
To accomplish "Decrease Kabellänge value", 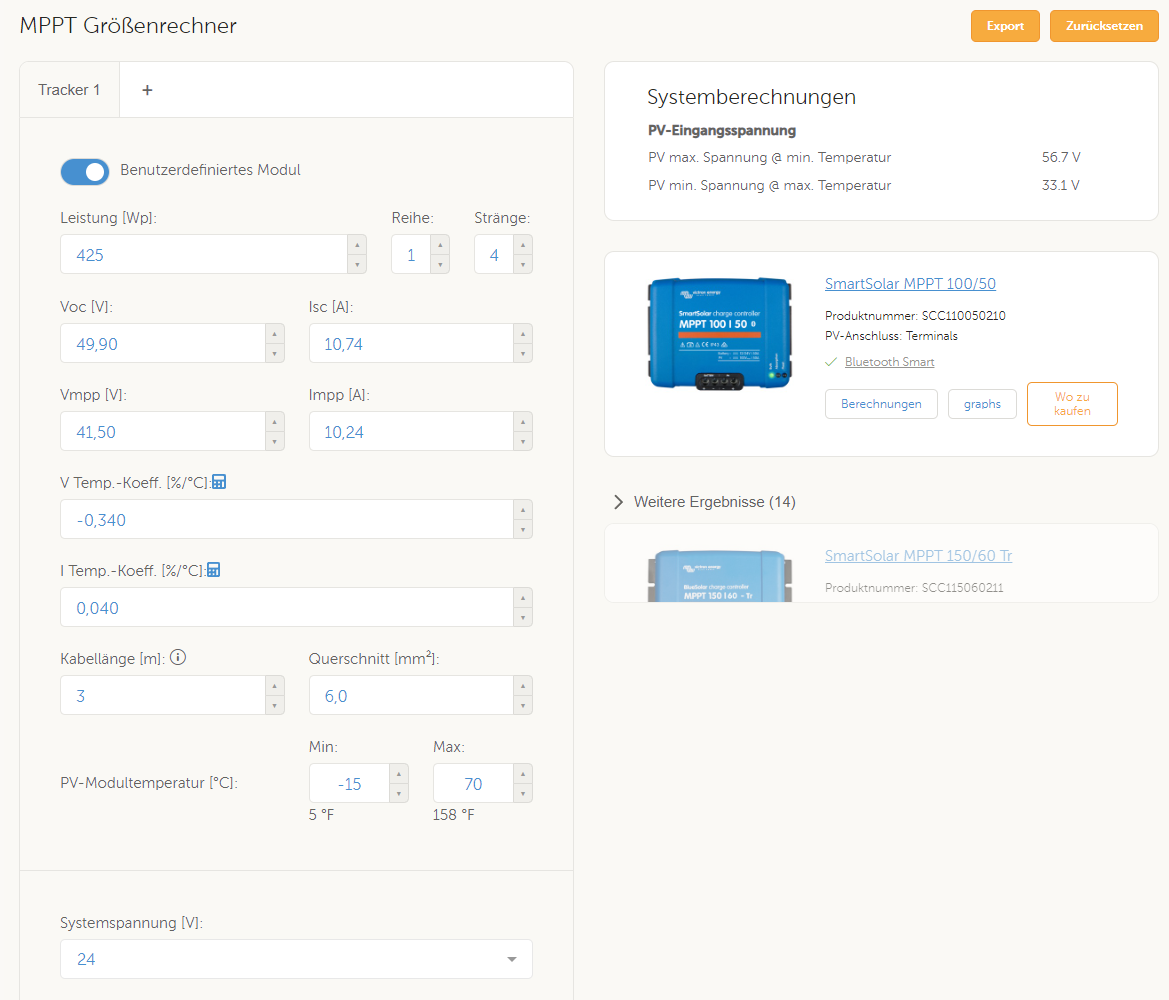I will coord(274,705).
